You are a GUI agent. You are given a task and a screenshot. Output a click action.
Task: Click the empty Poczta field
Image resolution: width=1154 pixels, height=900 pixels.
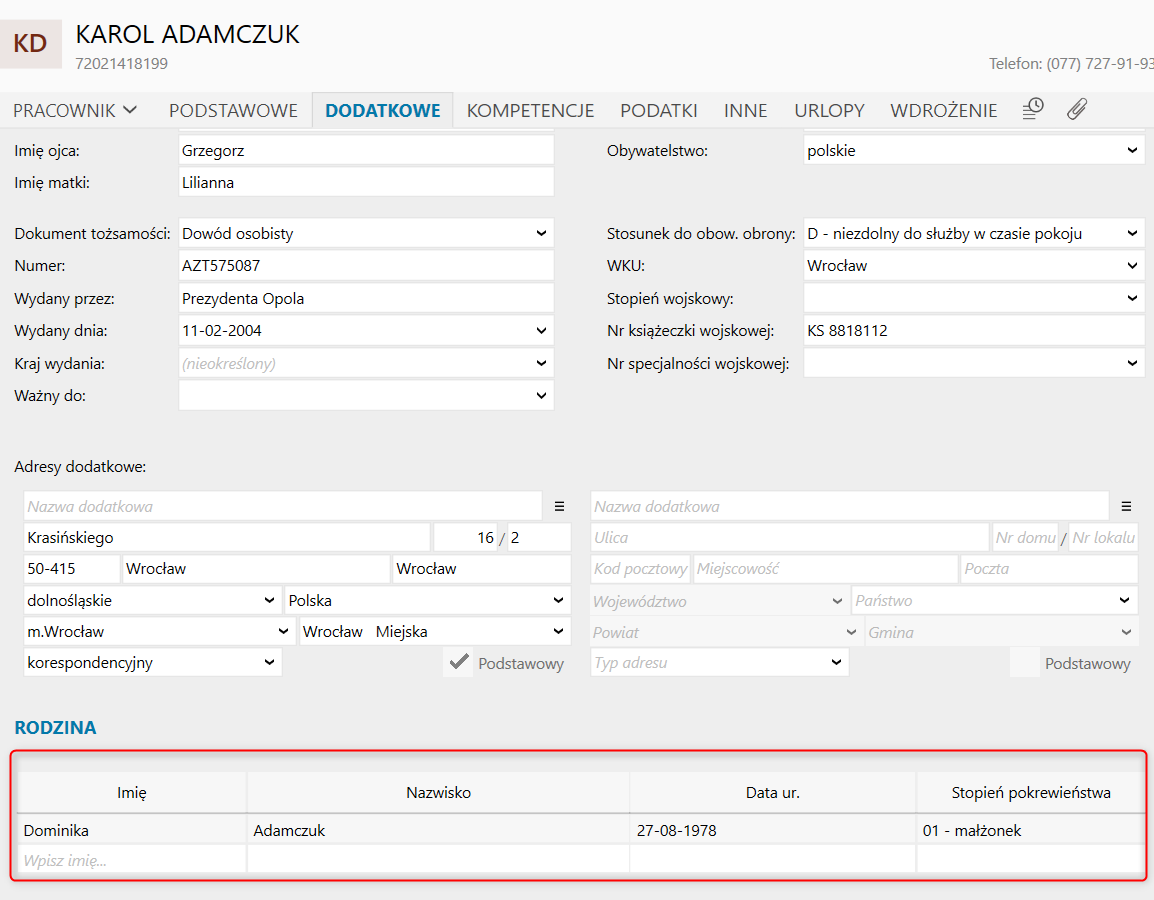pos(1049,568)
